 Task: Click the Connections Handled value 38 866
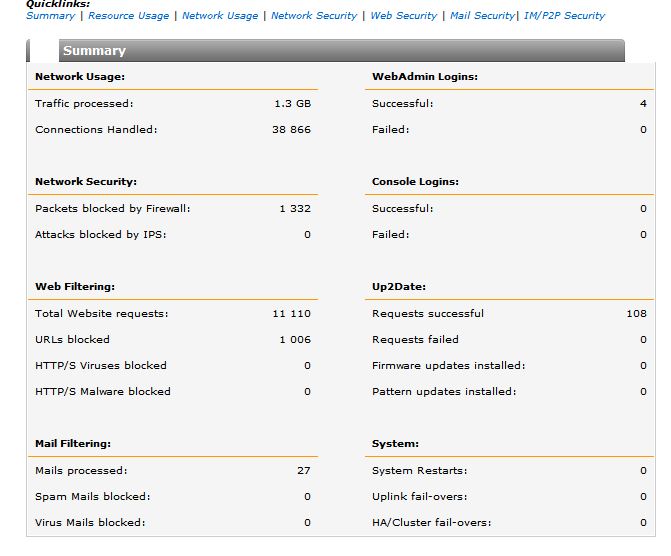(291, 129)
